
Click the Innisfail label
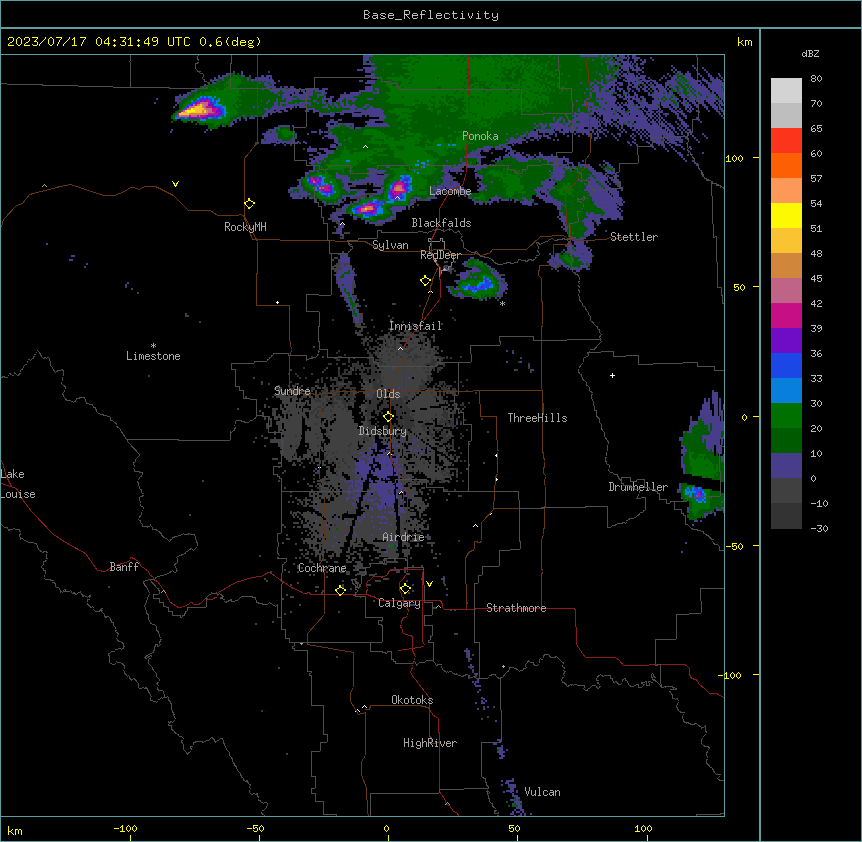(416, 326)
